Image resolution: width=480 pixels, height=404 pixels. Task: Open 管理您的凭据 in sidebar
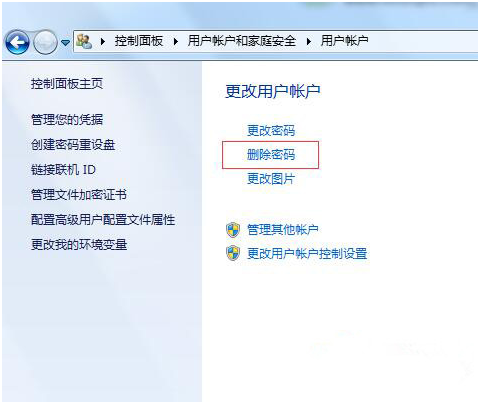(67, 120)
